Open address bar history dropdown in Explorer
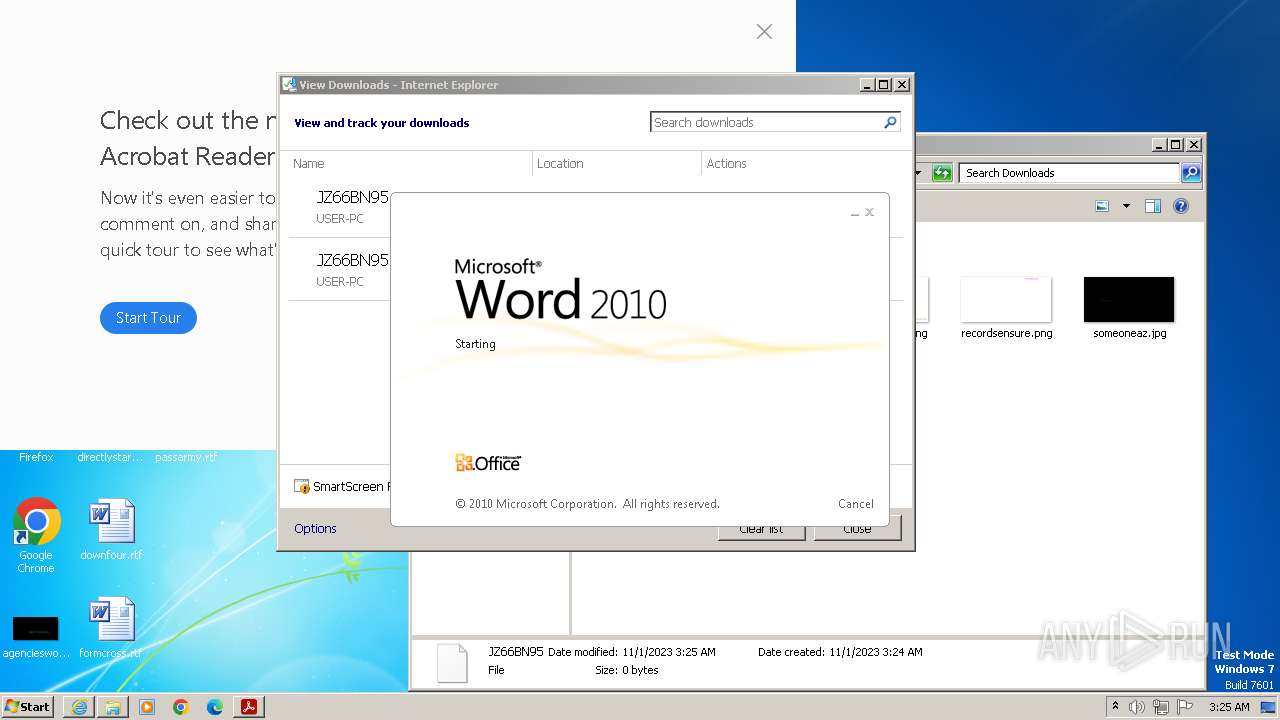Viewport: 1280px width, 720px height. click(x=918, y=173)
